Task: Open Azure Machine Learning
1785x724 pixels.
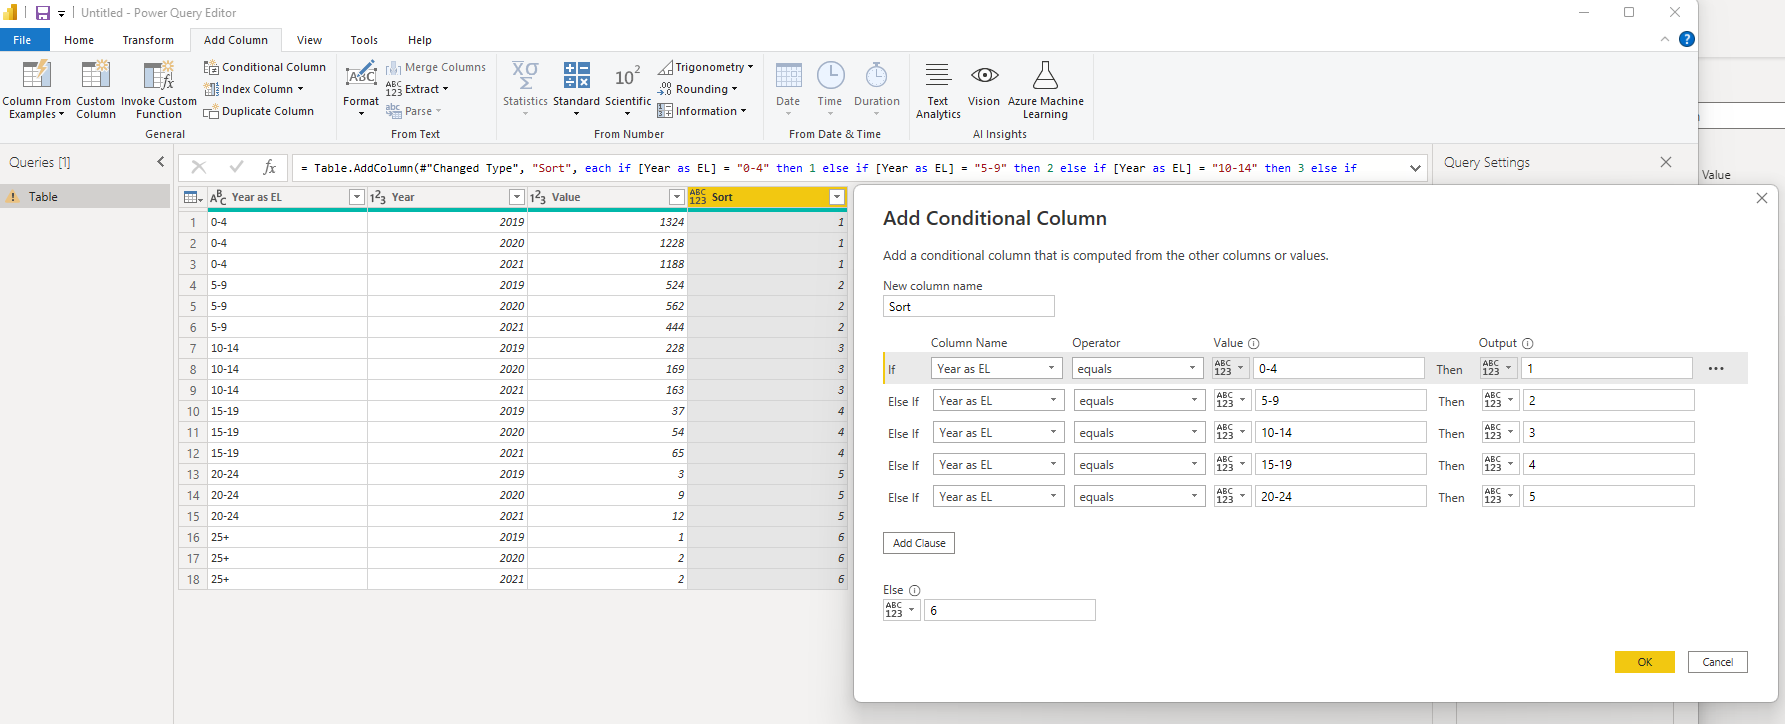Action: pos(1045,89)
